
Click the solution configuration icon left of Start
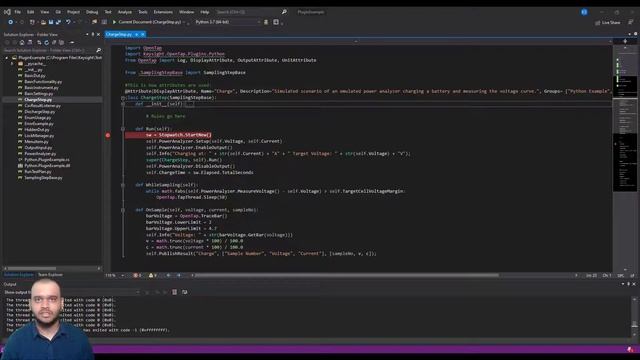point(104,22)
